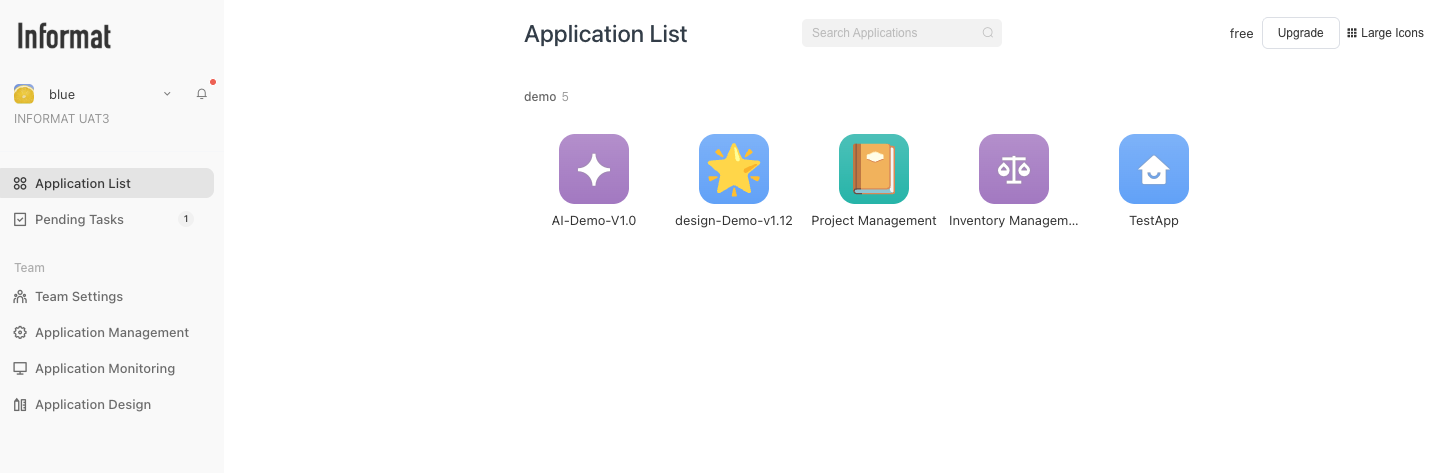Click the Upgrade button
Screen dimensions: 1440x473
(1300, 33)
